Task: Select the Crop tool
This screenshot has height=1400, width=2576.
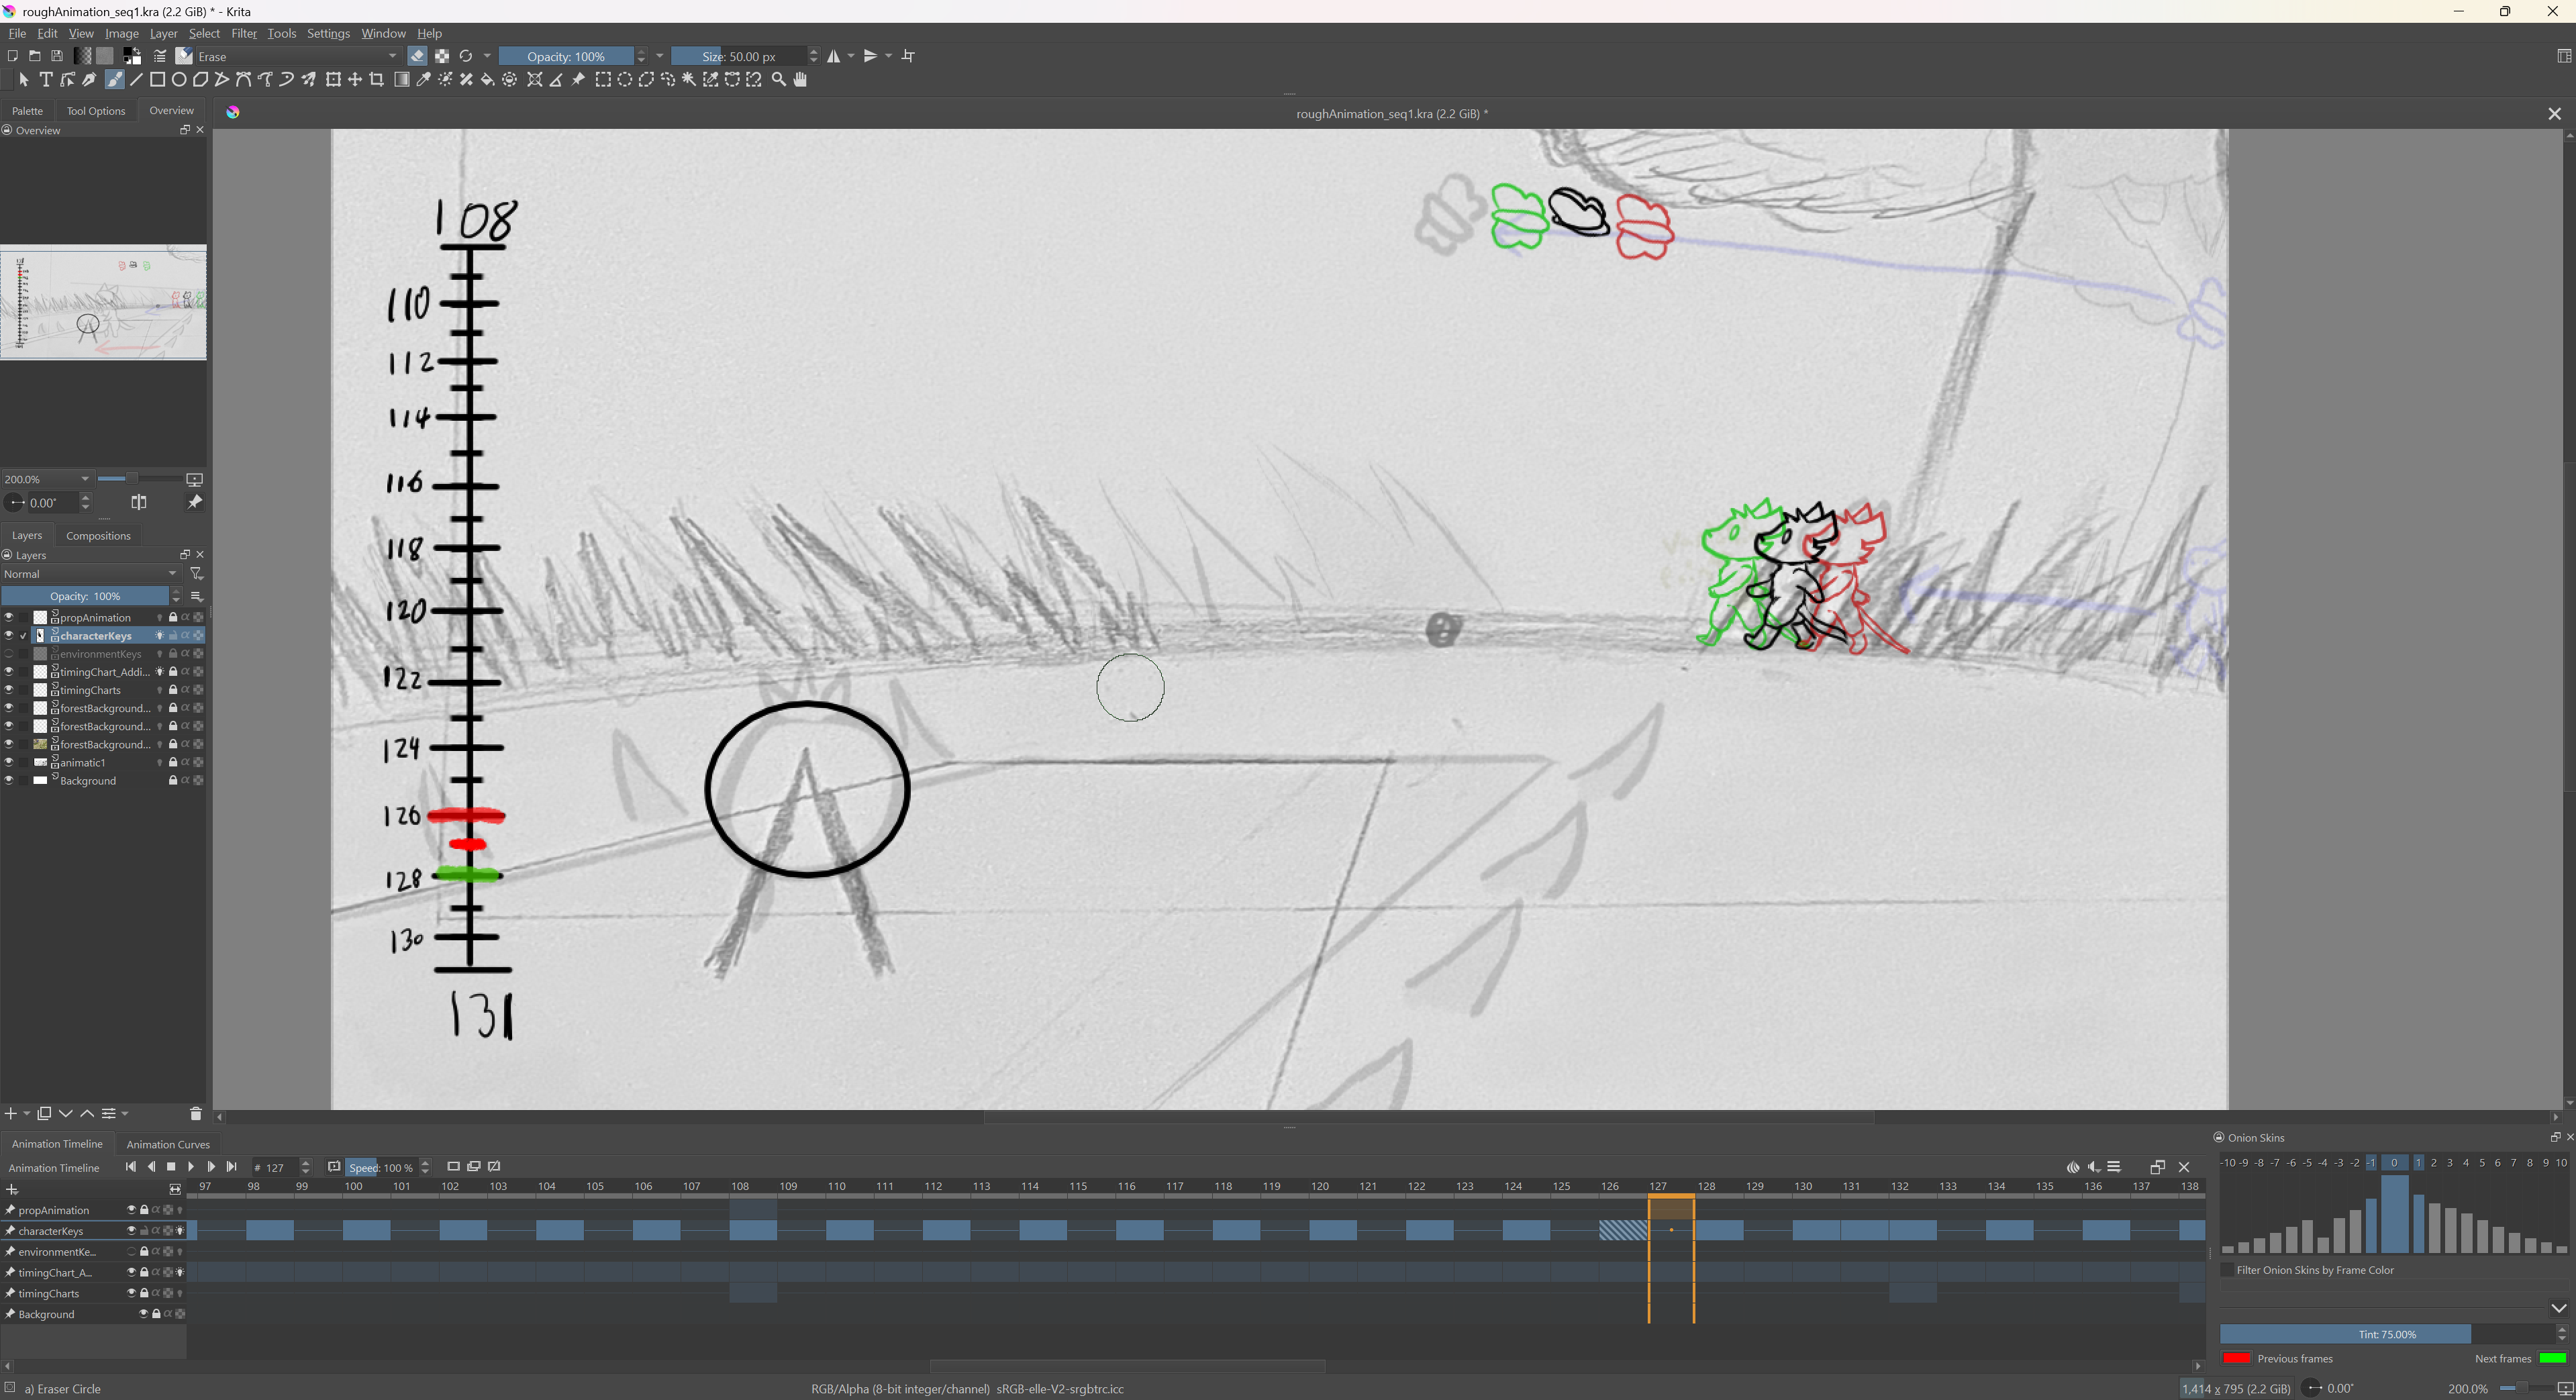Action: click(x=377, y=80)
